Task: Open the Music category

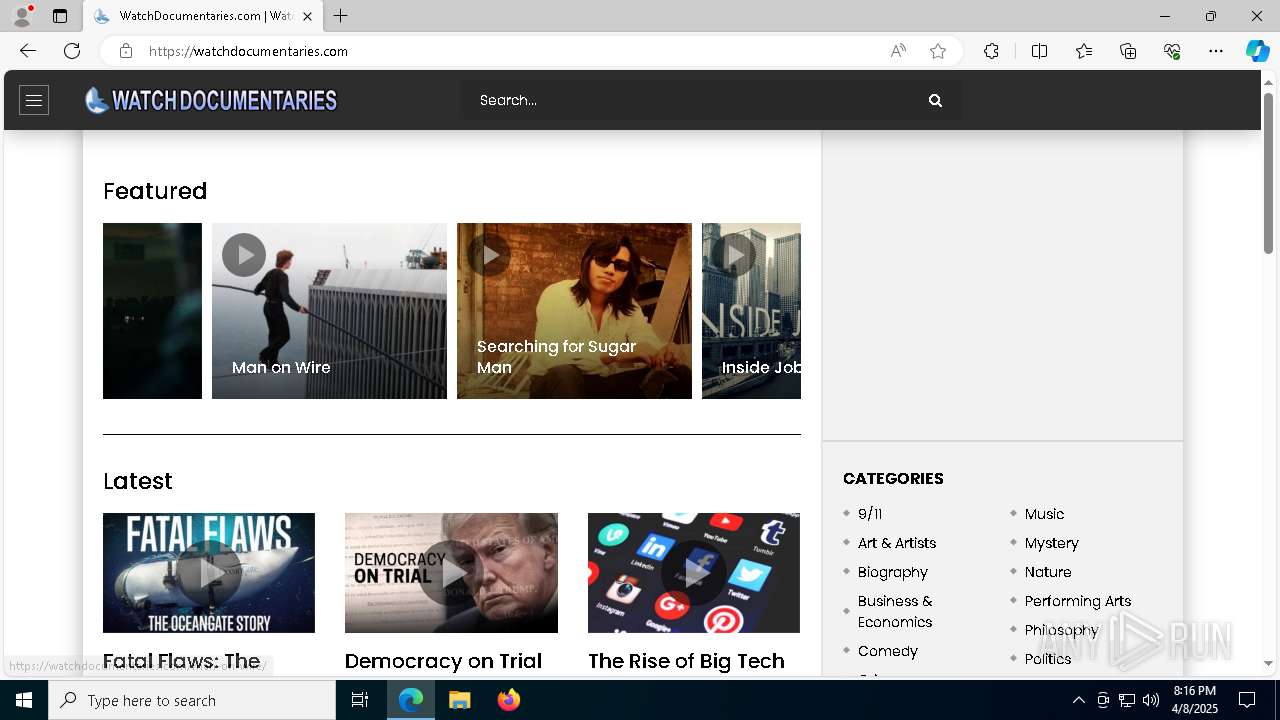Action: tap(1044, 514)
